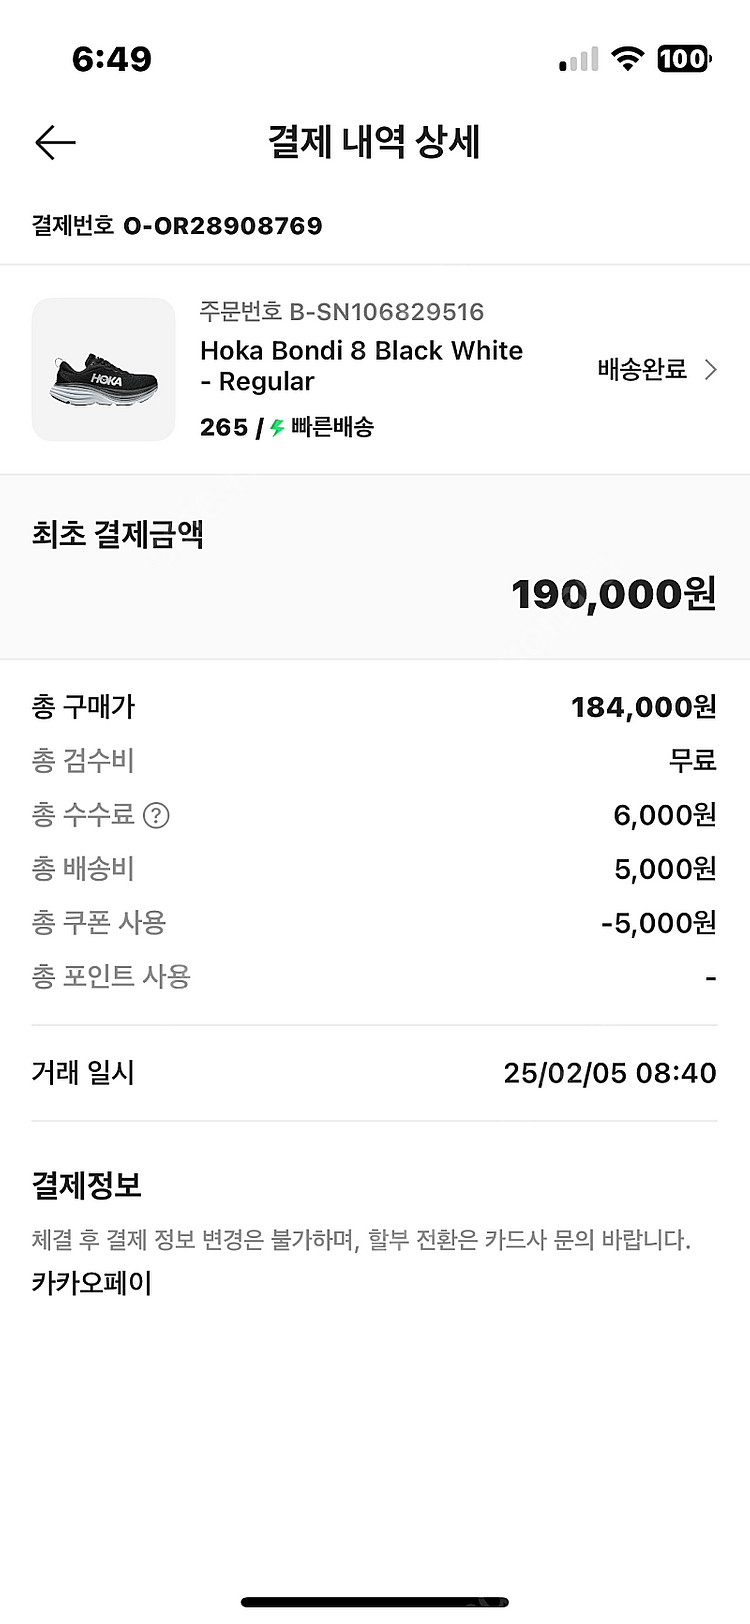Tap the 최초 결제금액 190,000원 amount

pos(614,594)
